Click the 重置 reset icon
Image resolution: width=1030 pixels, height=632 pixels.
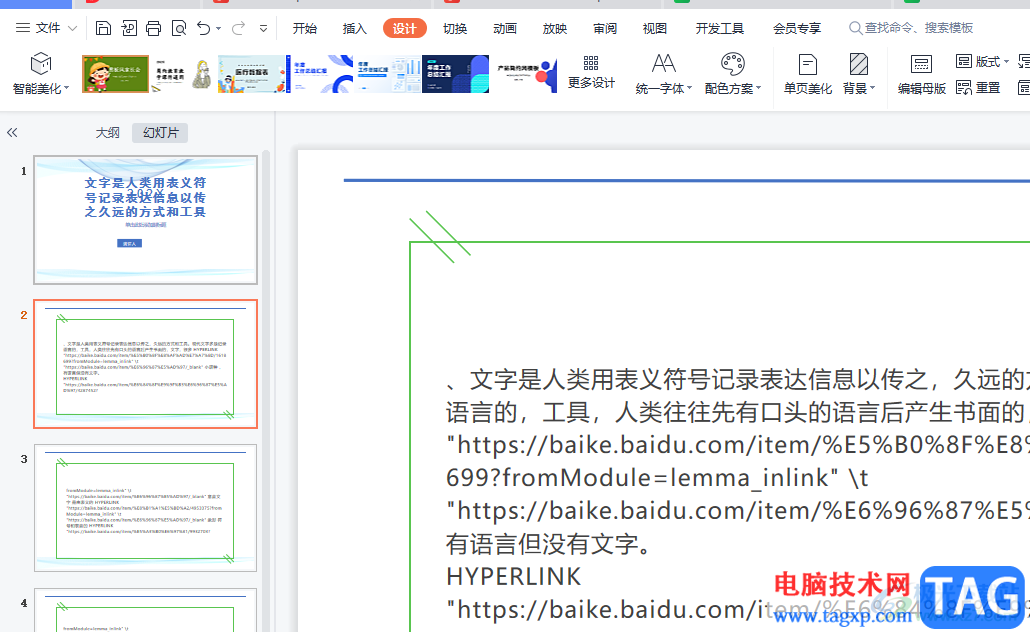pyautogui.click(x=964, y=87)
